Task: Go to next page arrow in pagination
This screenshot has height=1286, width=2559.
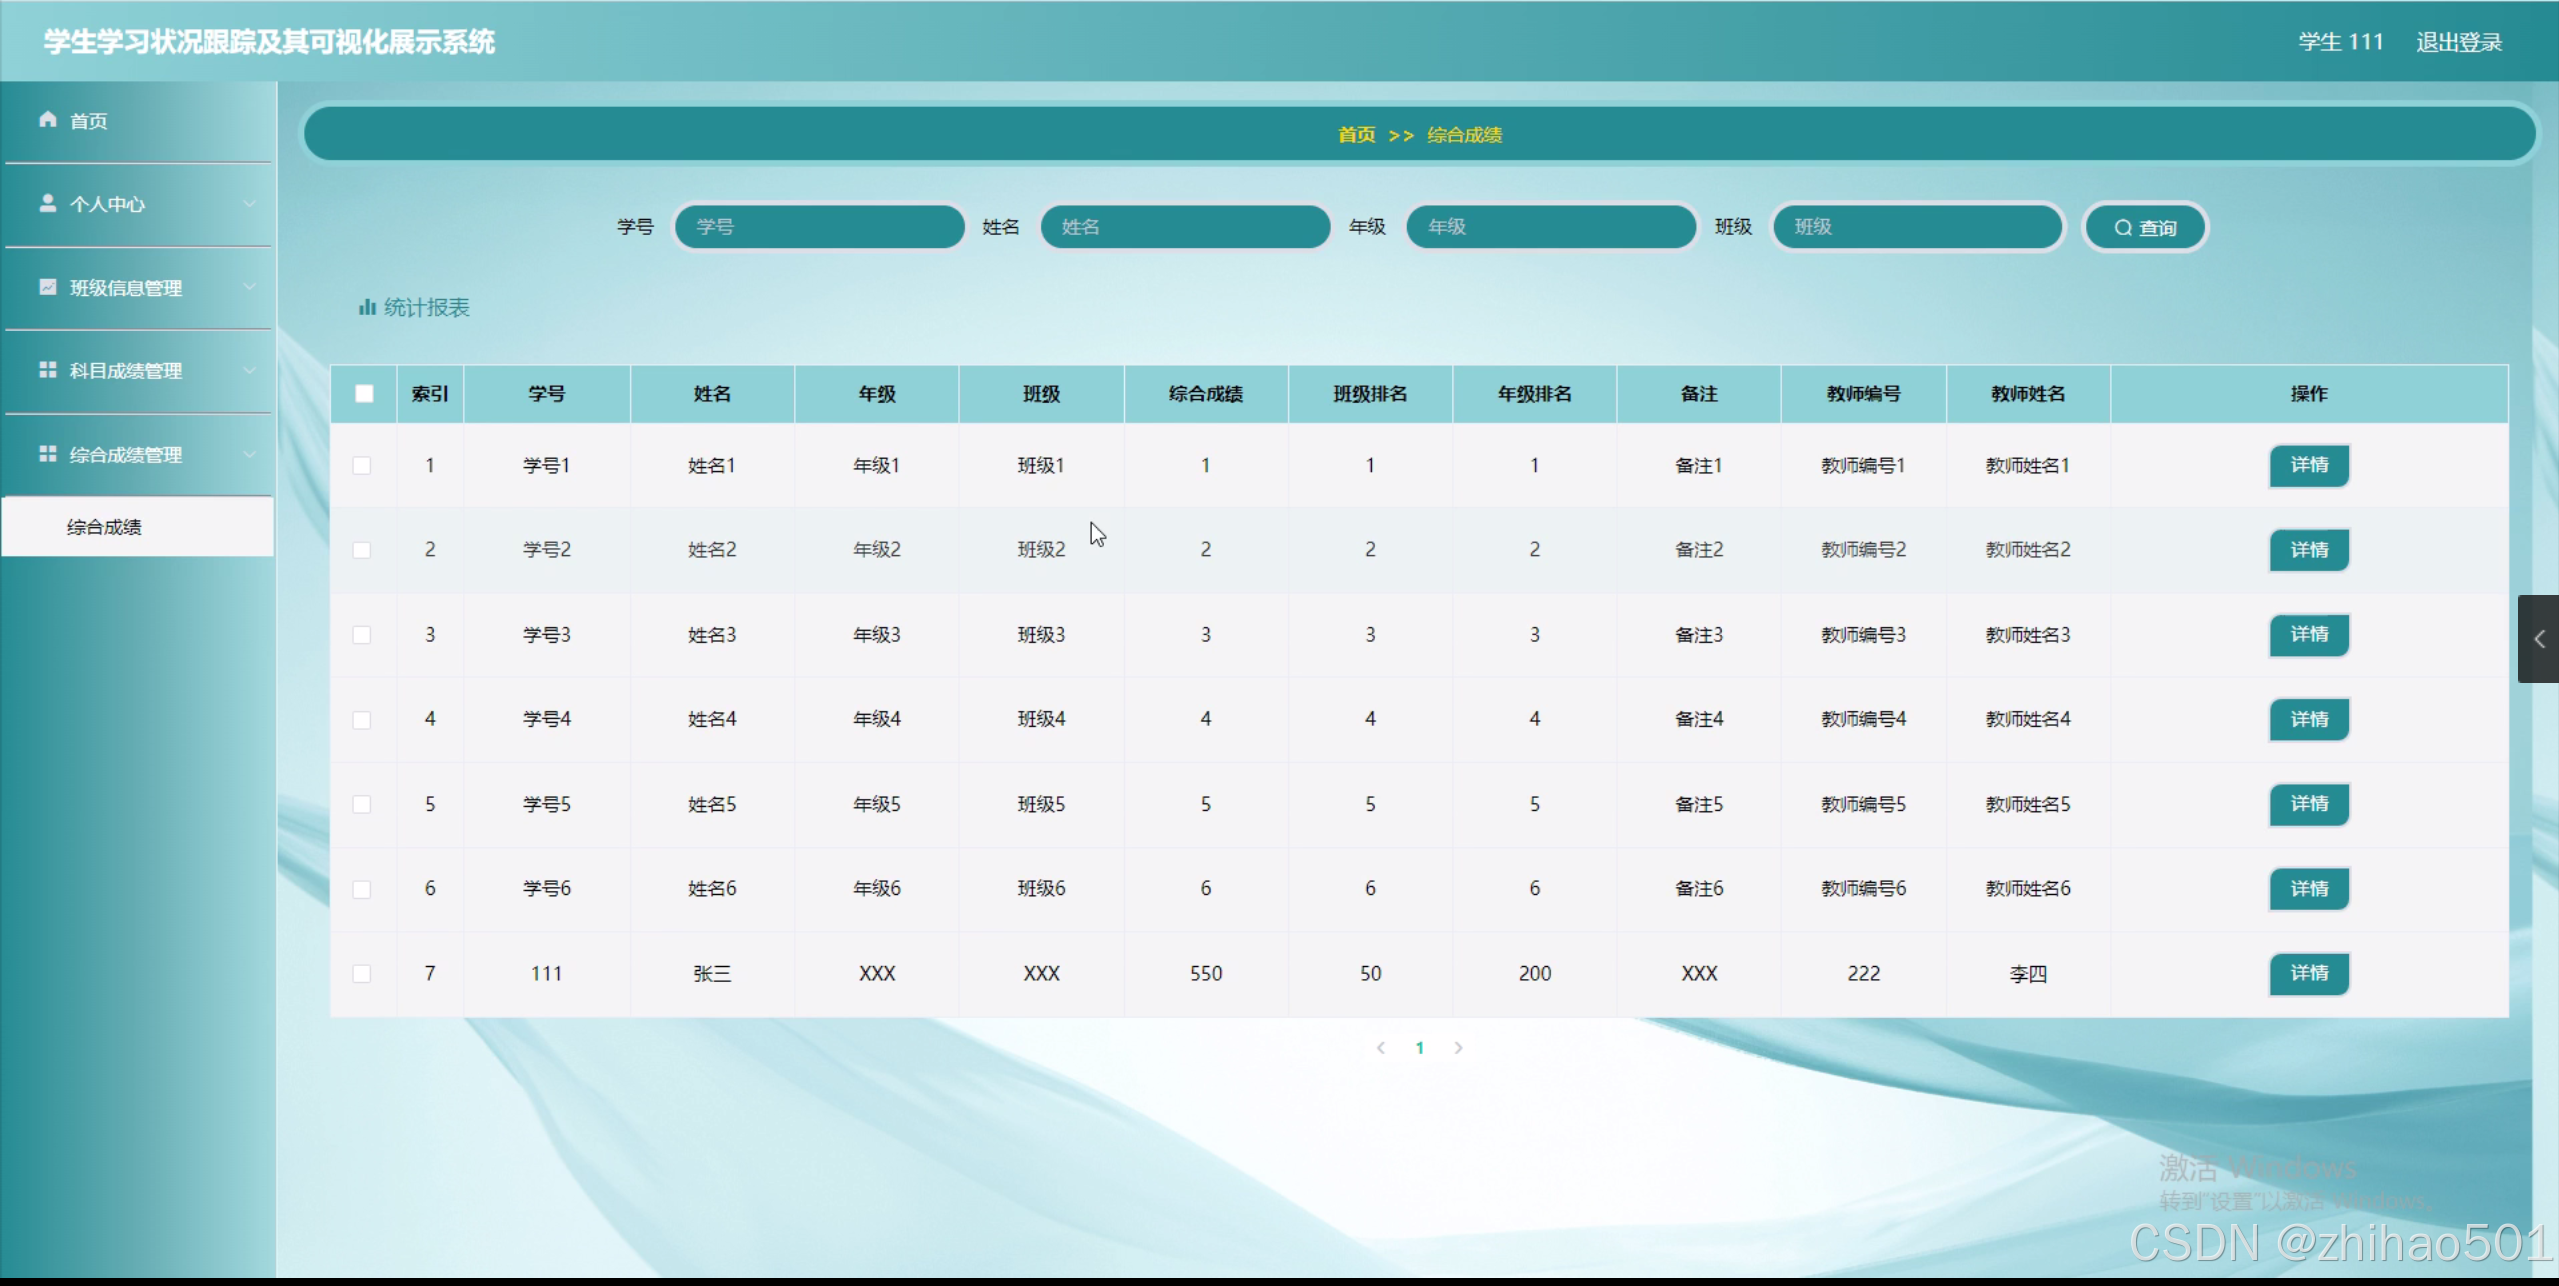Action: (1458, 1048)
